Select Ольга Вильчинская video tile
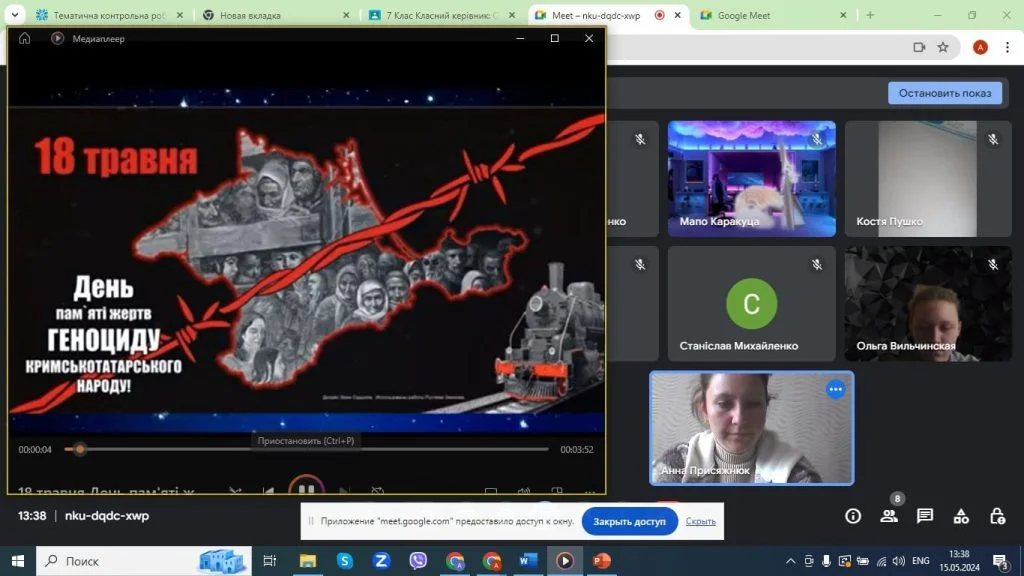The width and height of the screenshot is (1024, 576). pyautogui.click(x=928, y=304)
